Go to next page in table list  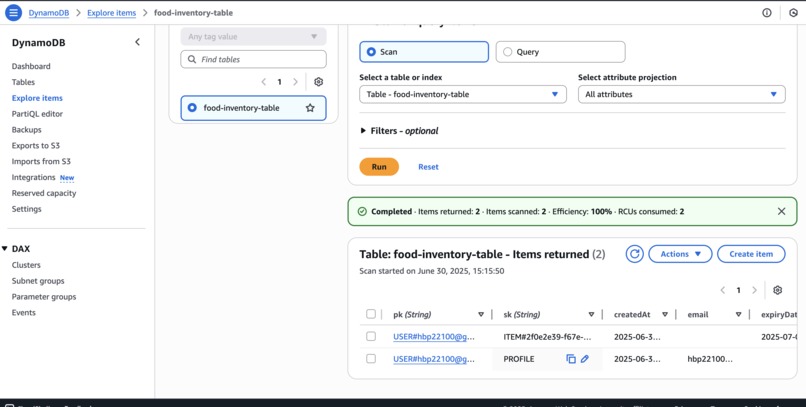(x=295, y=82)
